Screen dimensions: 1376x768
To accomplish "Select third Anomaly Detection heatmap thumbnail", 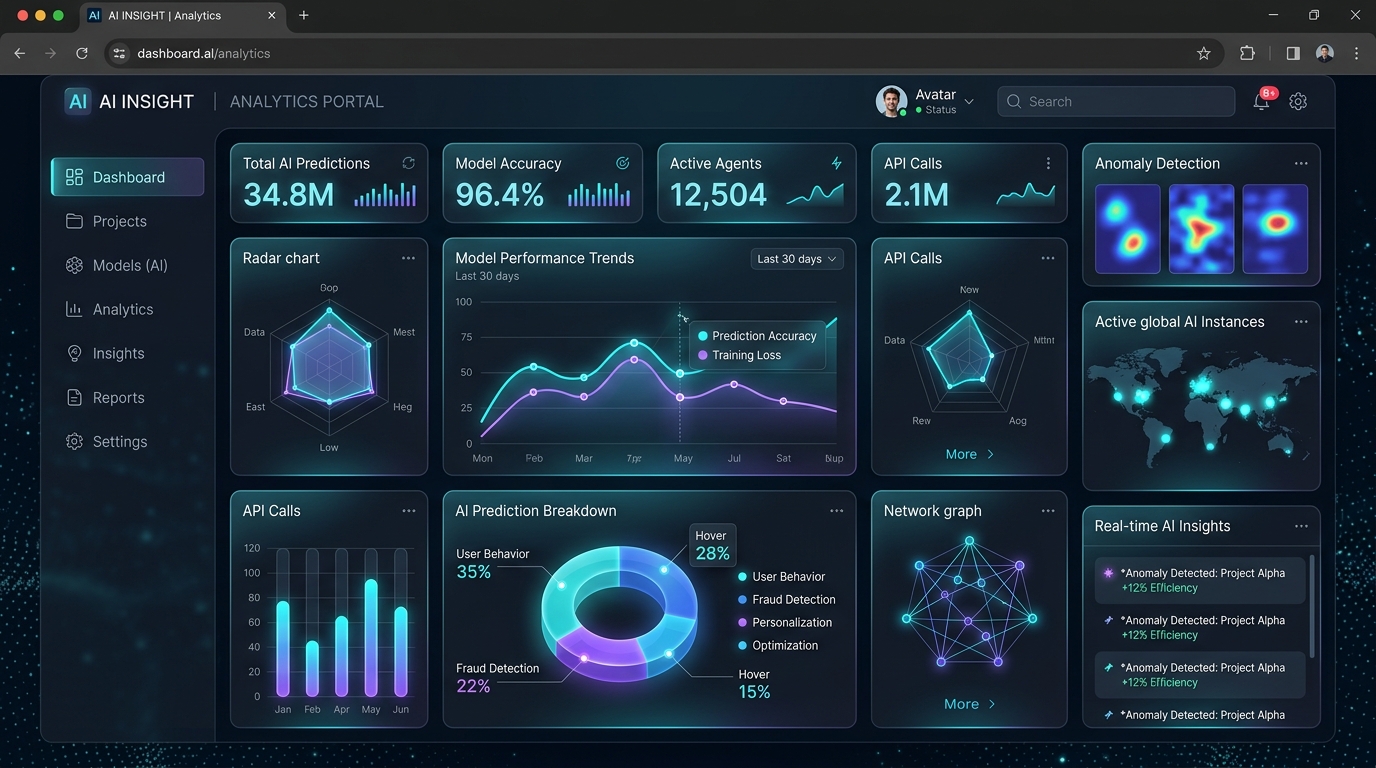I will pyautogui.click(x=1275, y=229).
